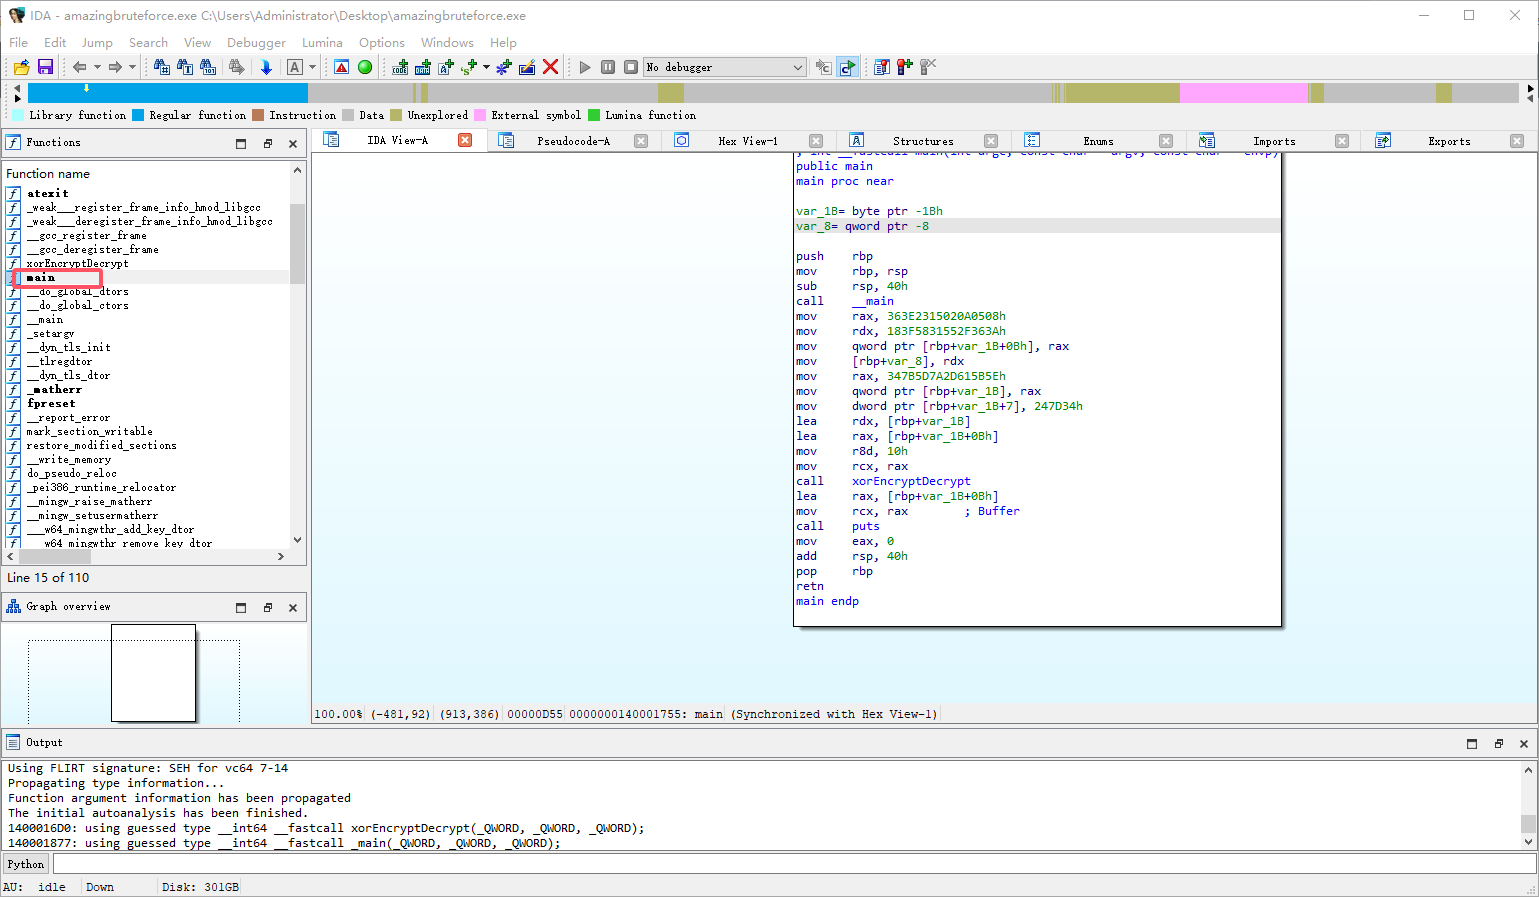Close the Hex View-1 tab

[816, 141]
